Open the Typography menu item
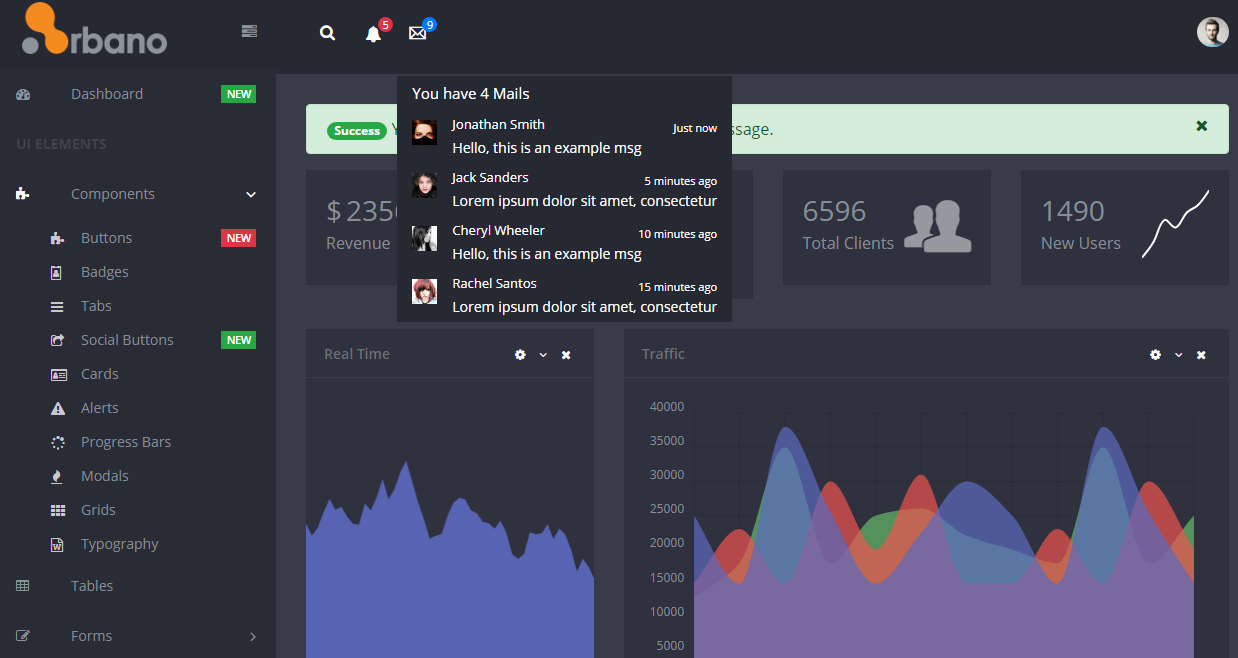1238x658 pixels. (x=119, y=544)
